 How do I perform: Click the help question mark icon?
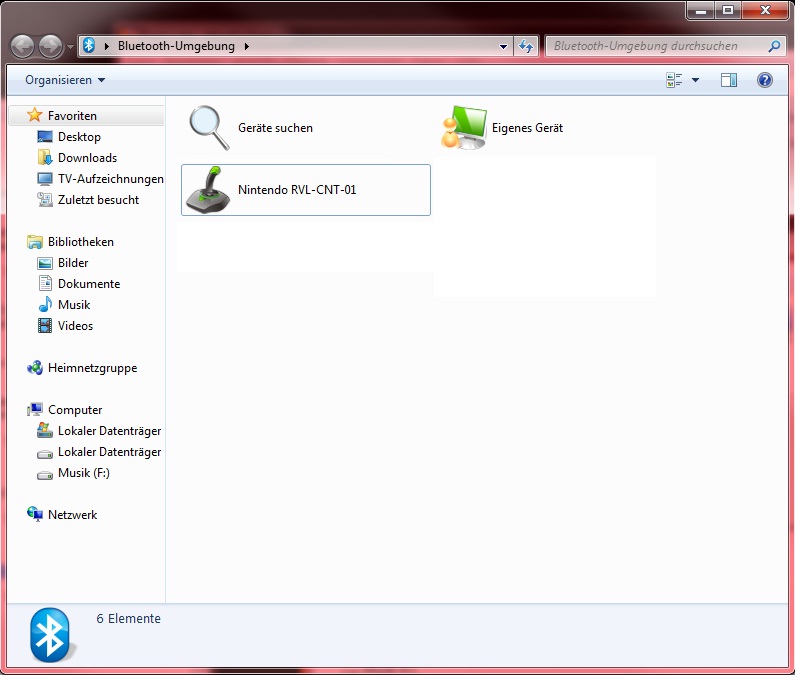tap(765, 80)
